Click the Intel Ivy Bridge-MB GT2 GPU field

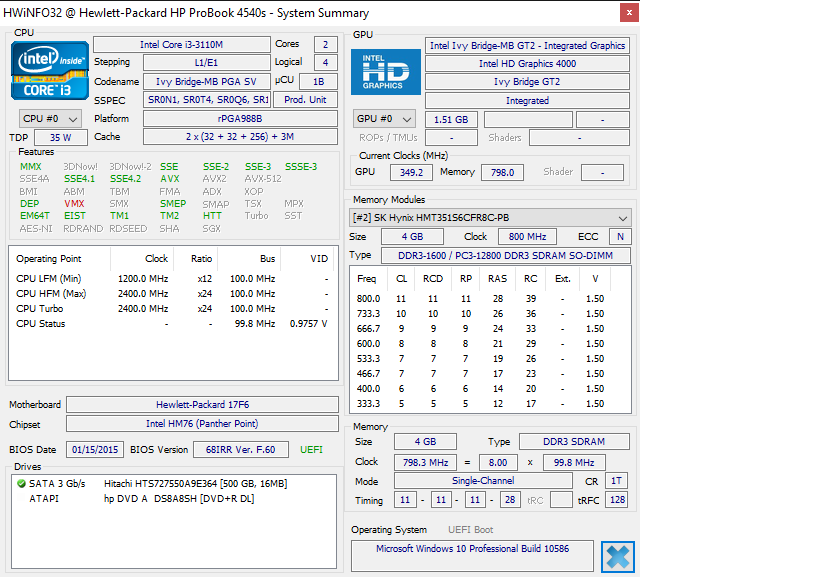[x=528, y=45]
